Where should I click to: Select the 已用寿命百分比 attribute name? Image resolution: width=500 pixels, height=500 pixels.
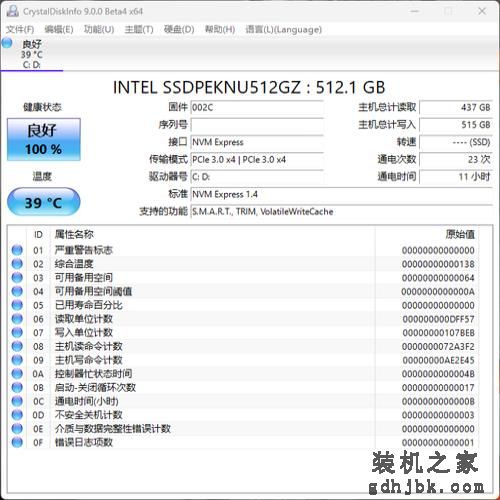89,305
